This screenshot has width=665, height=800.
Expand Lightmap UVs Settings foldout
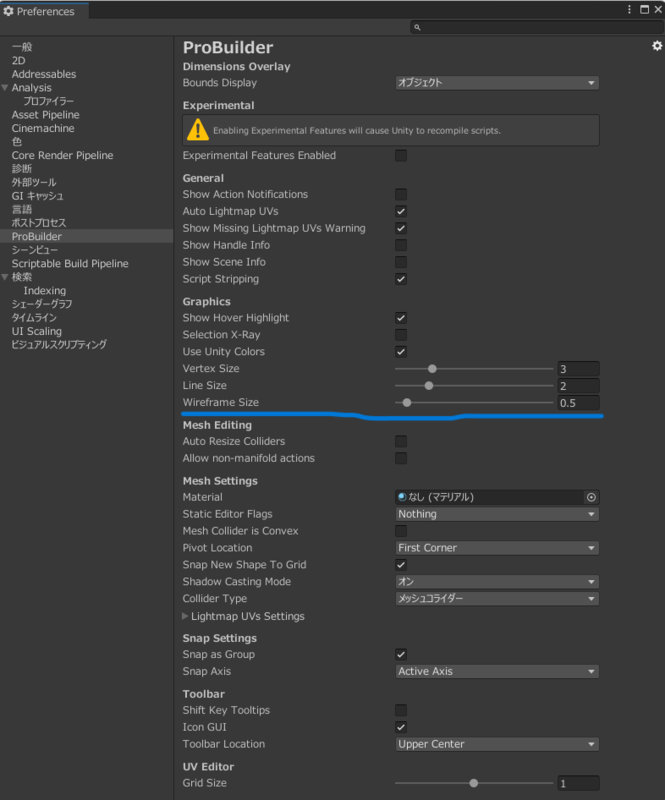tap(185, 616)
